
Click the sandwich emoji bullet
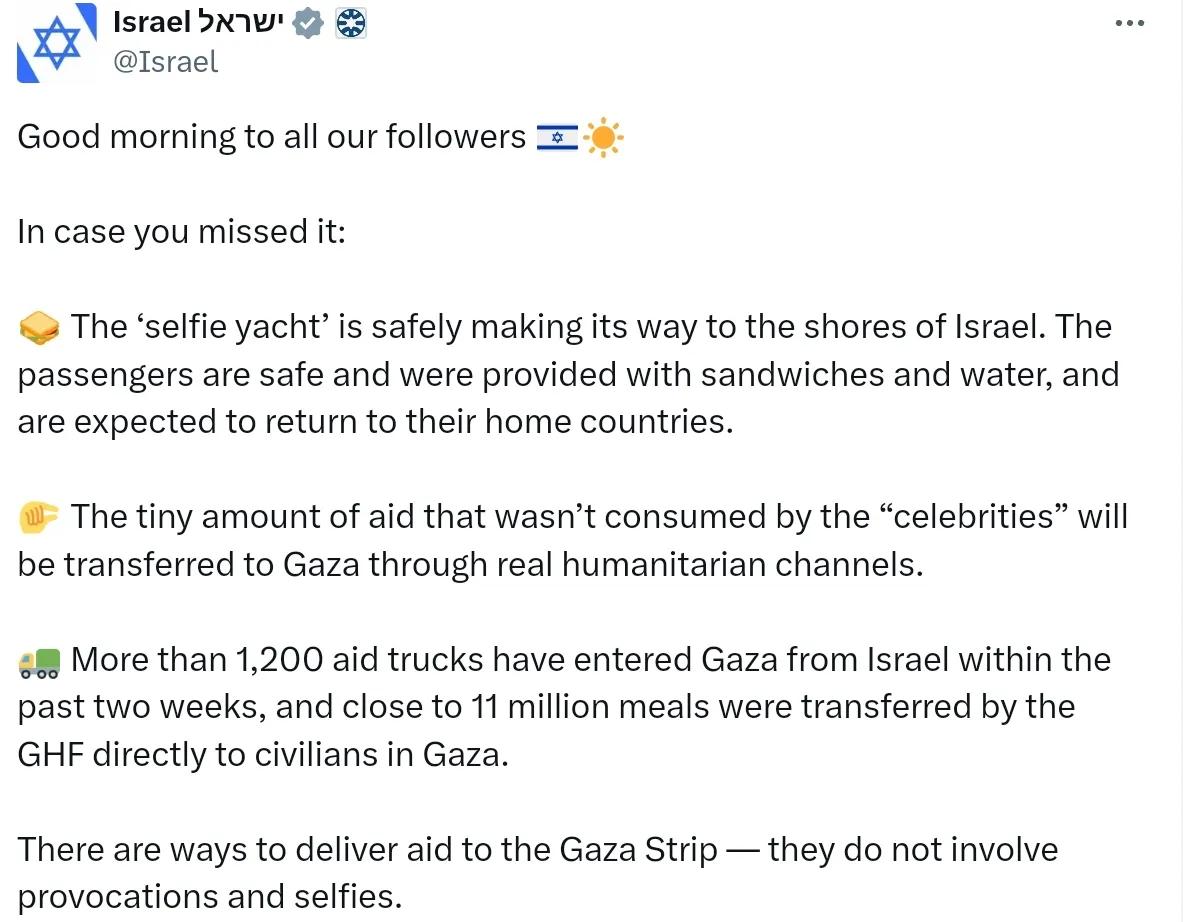[39, 328]
